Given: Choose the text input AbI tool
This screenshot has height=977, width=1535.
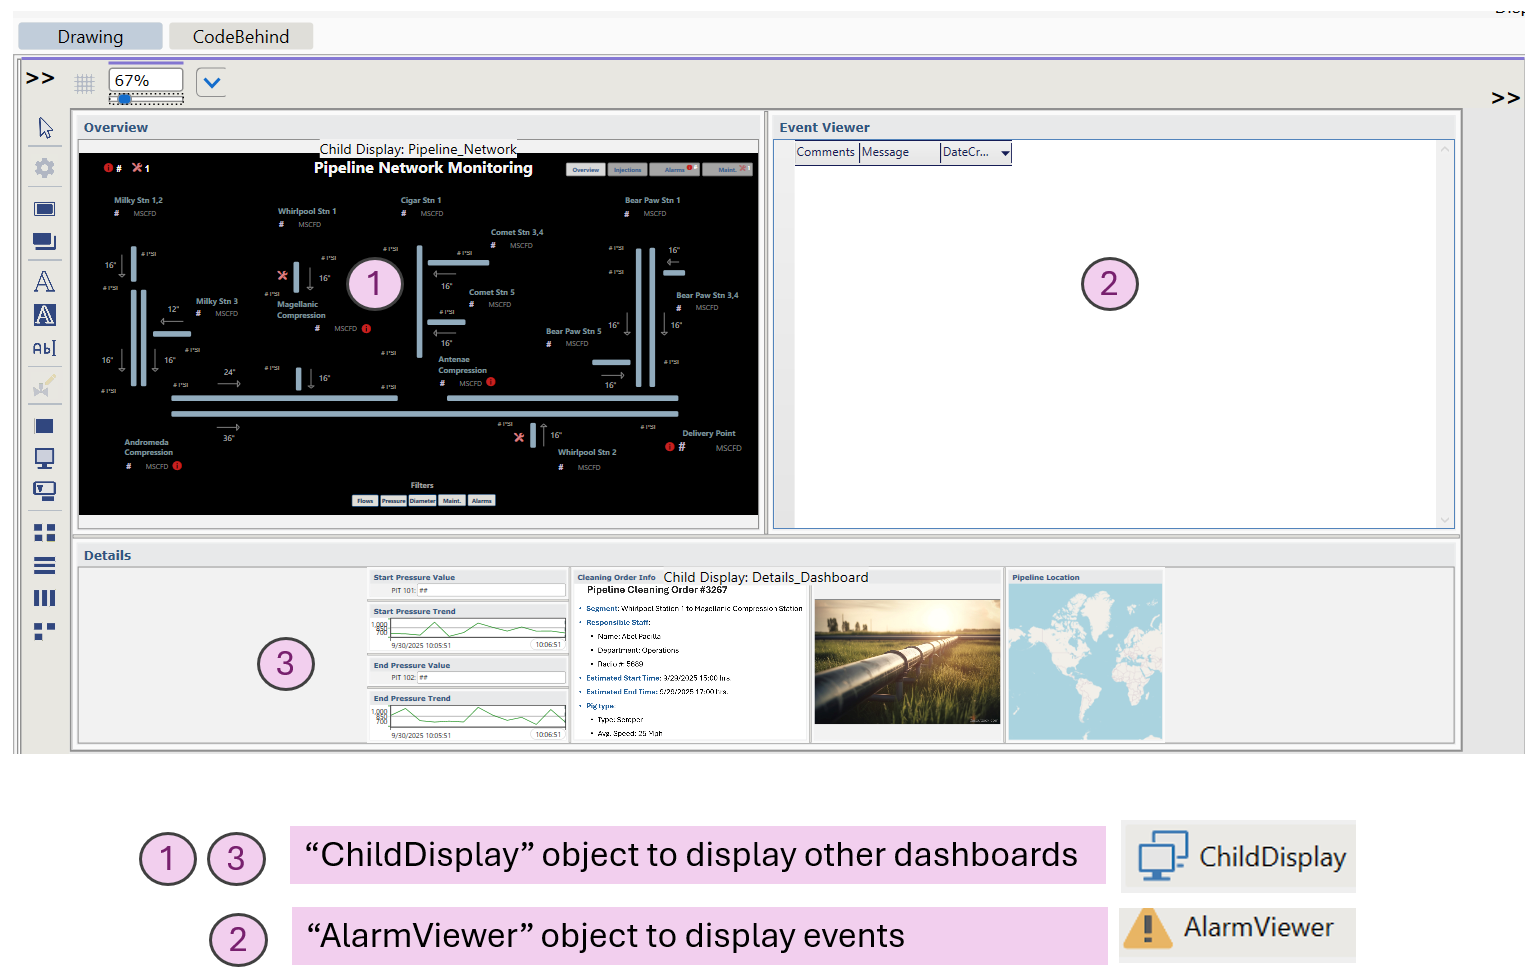Looking at the screenshot, I should [x=44, y=348].
